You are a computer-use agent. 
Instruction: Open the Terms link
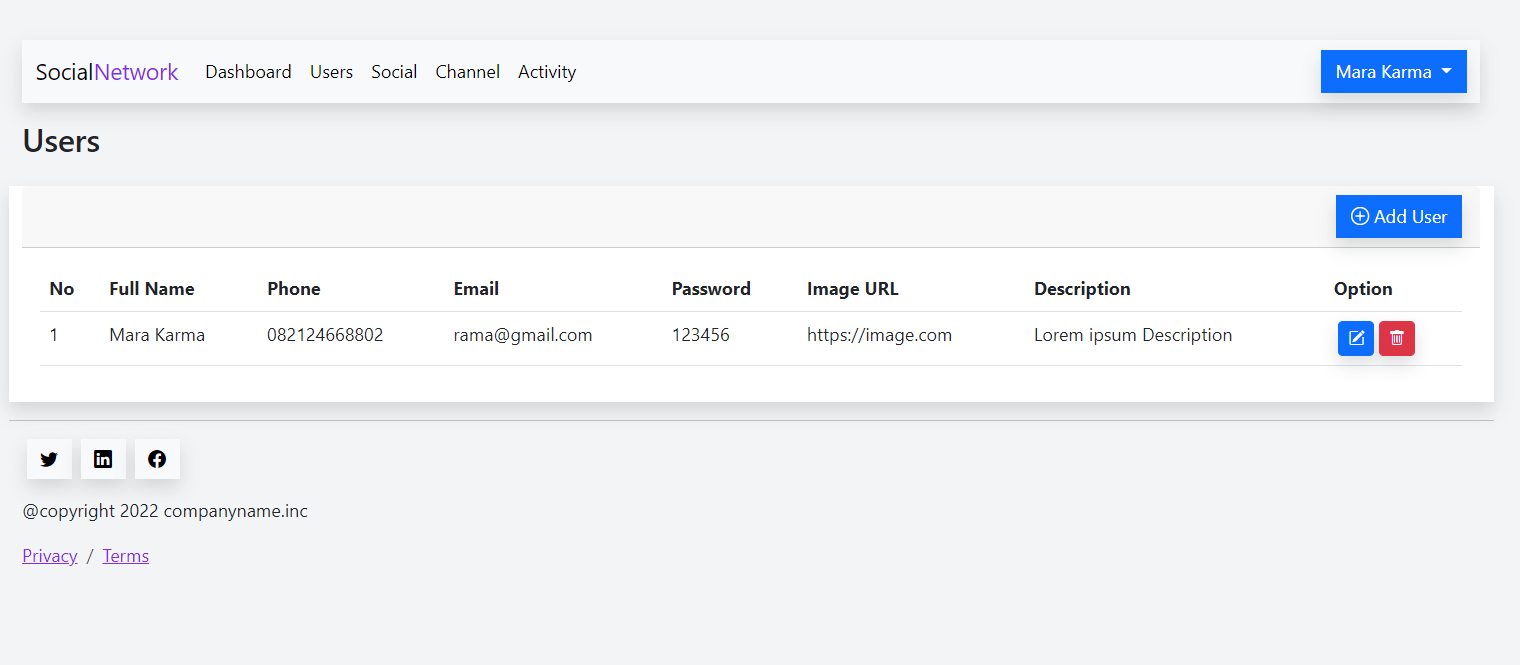click(x=126, y=556)
